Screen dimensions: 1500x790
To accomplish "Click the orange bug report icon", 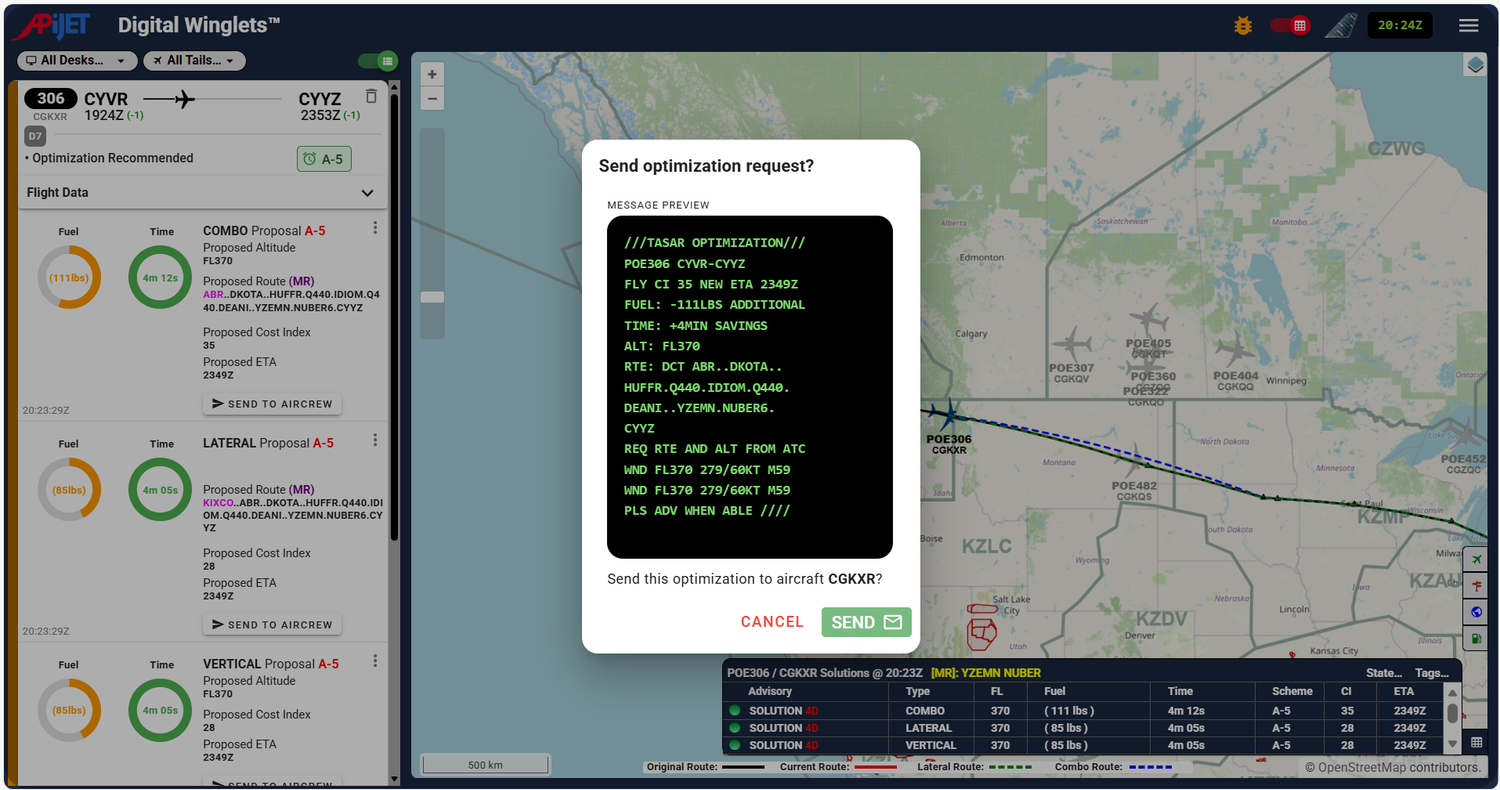I will point(1243,26).
